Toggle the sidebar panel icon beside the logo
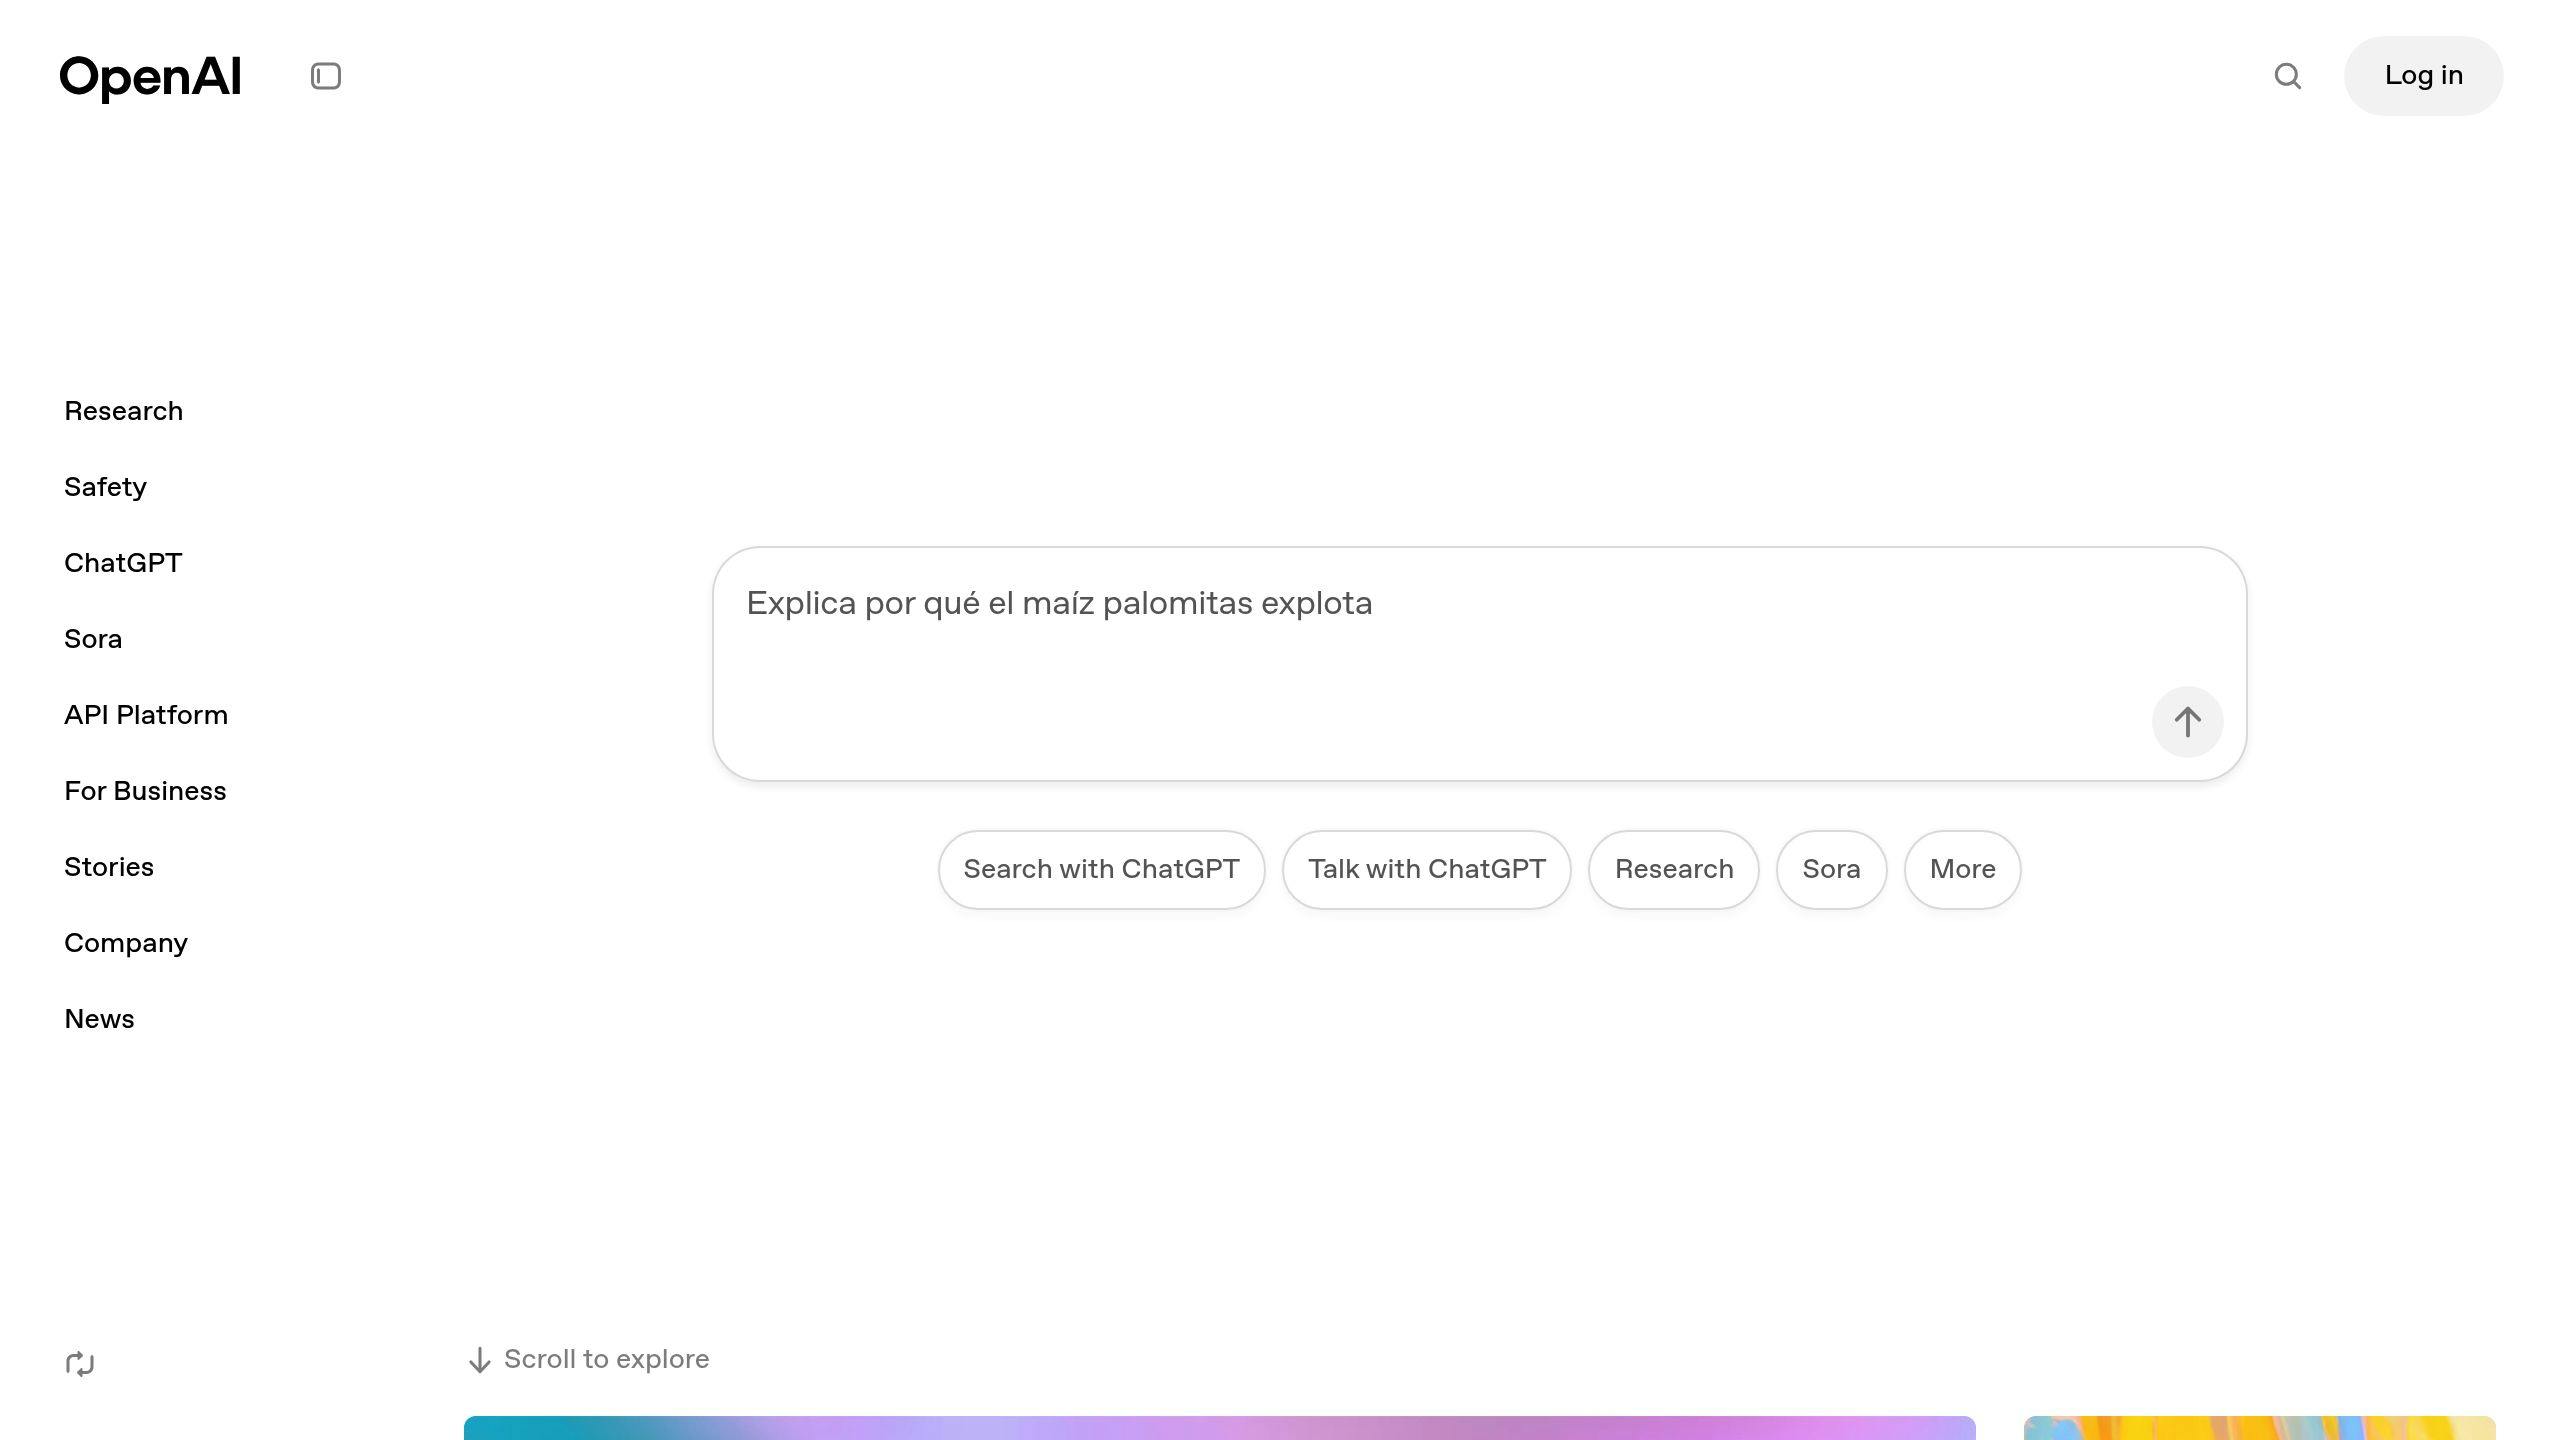 tap(325, 75)
